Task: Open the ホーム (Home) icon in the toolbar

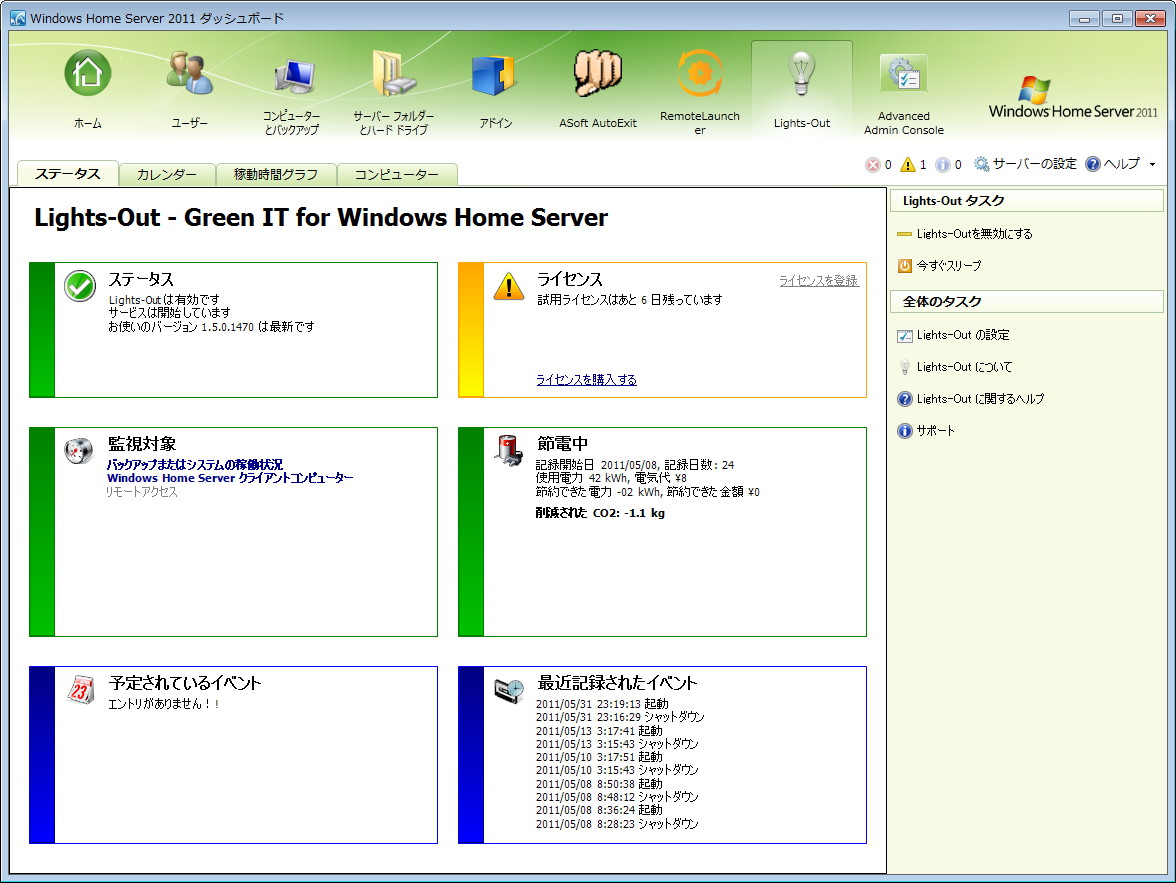Action: pos(88,74)
